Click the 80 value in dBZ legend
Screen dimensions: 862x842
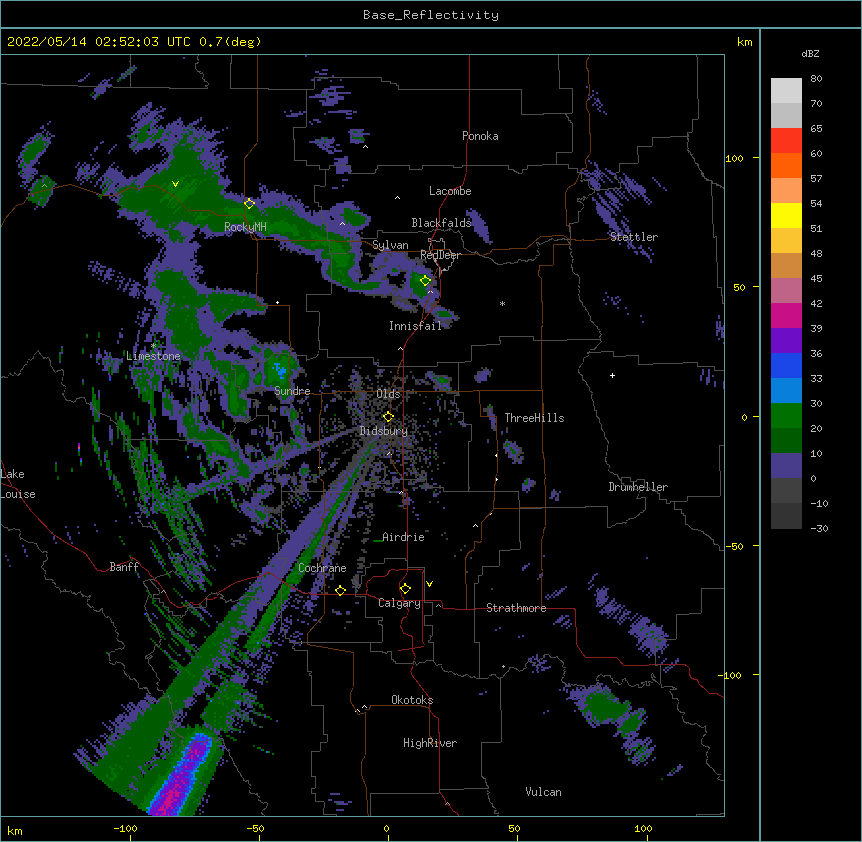point(816,79)
